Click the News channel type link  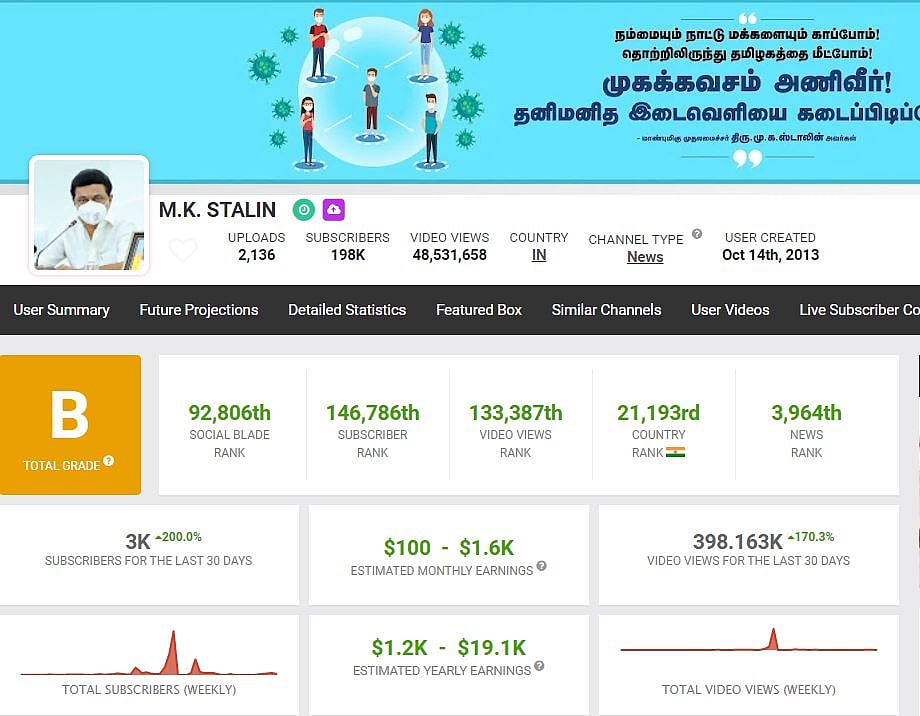coord(645,257)
